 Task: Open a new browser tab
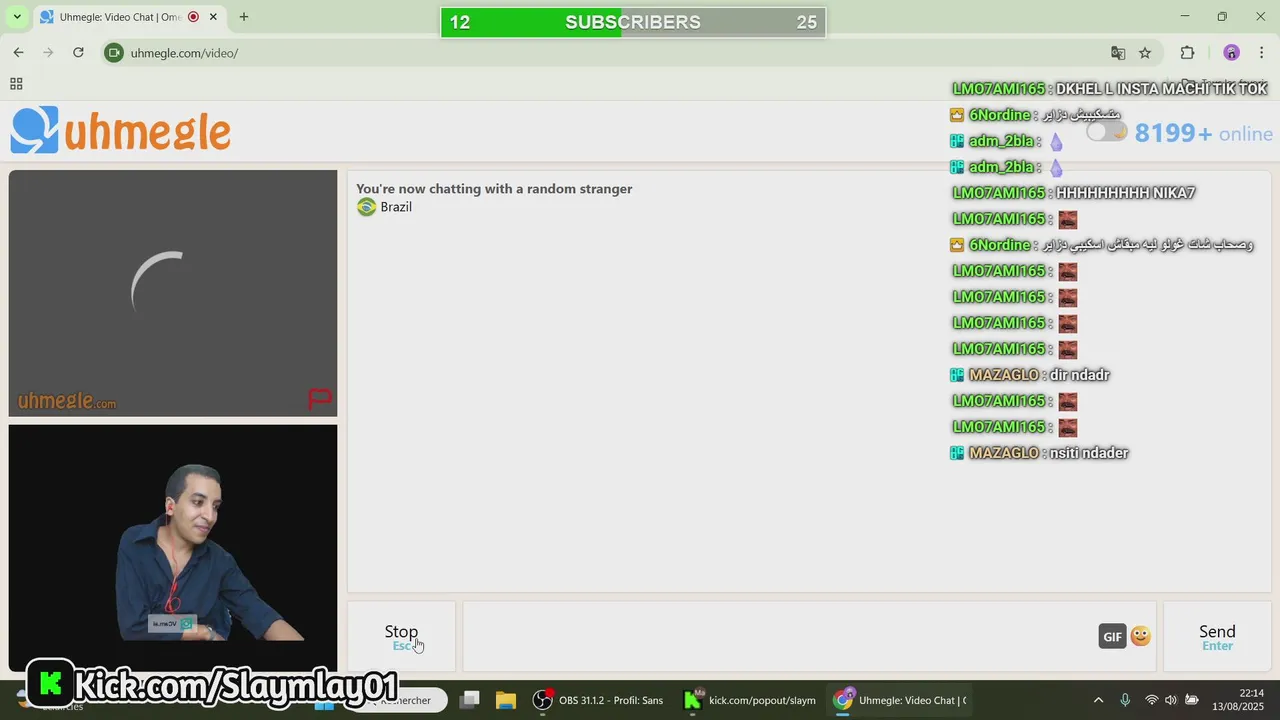point(244,17)
